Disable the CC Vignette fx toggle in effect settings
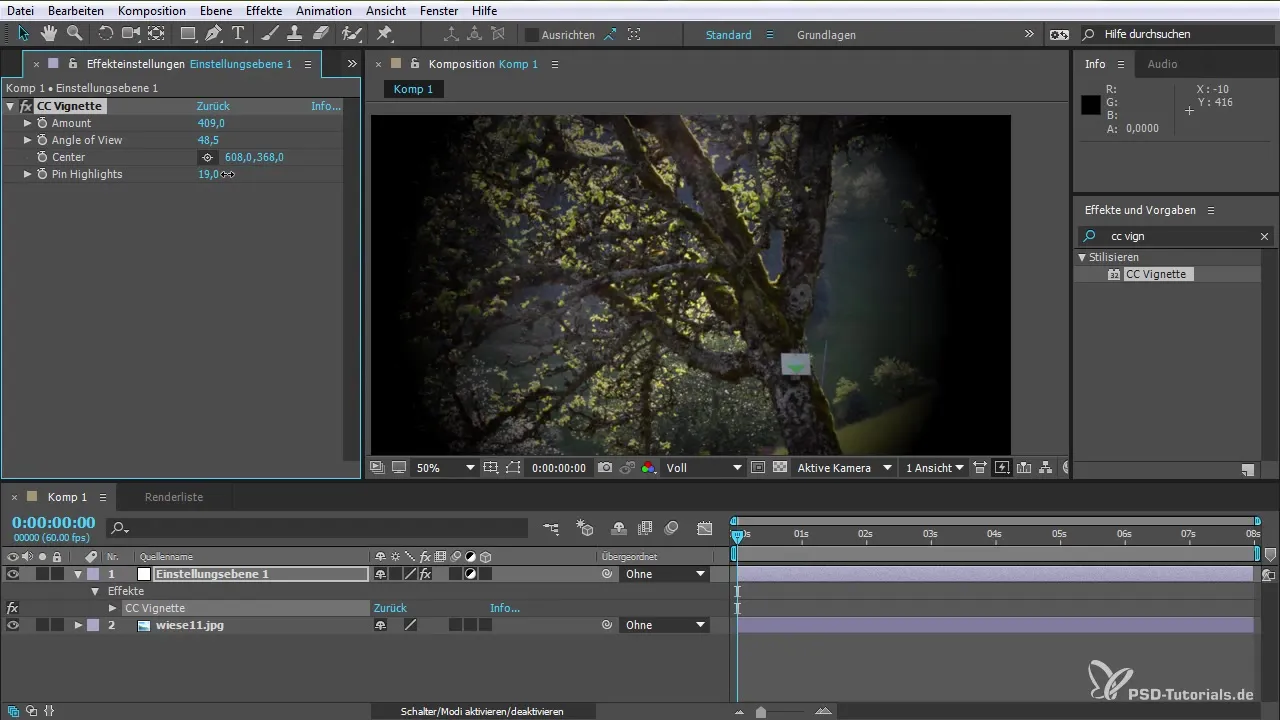 [x=26, y=106]
